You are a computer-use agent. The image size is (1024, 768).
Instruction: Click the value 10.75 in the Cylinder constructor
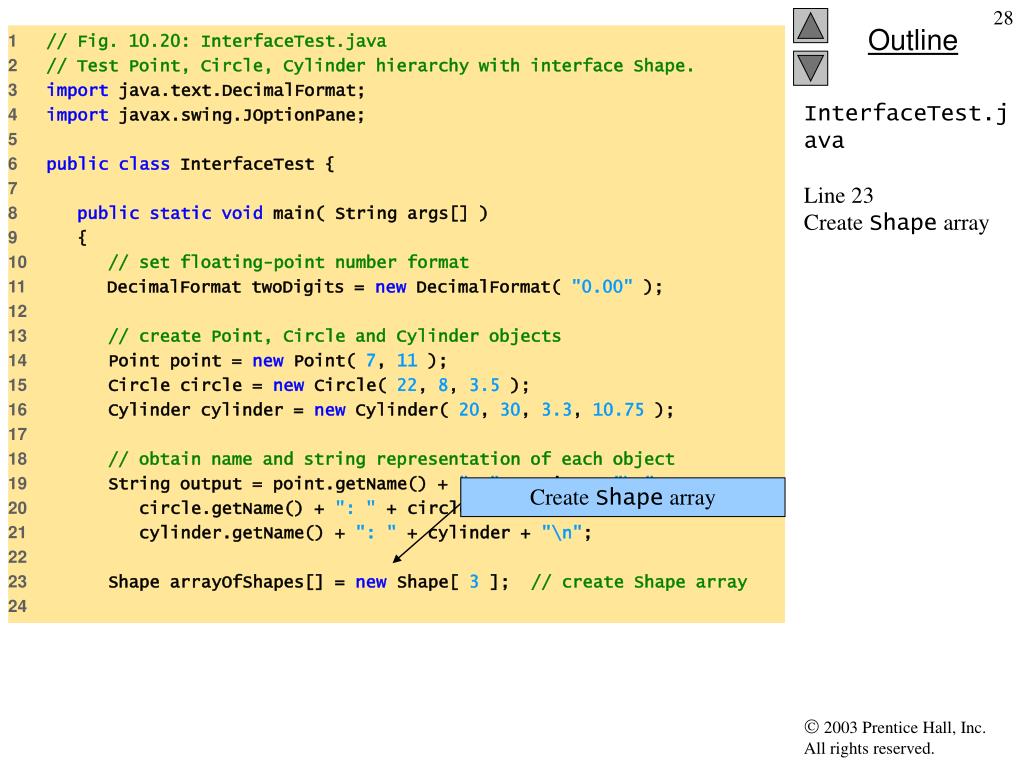point(618,410)
